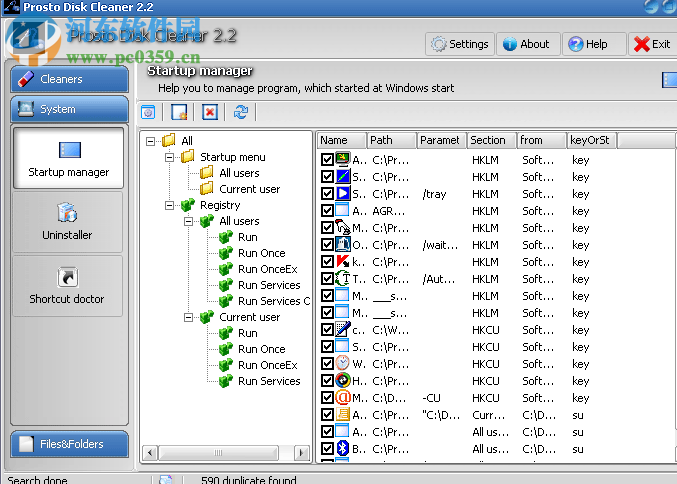677x484 pixels.
Task: Open the Startup manager tool
Action: coord(69,158)
